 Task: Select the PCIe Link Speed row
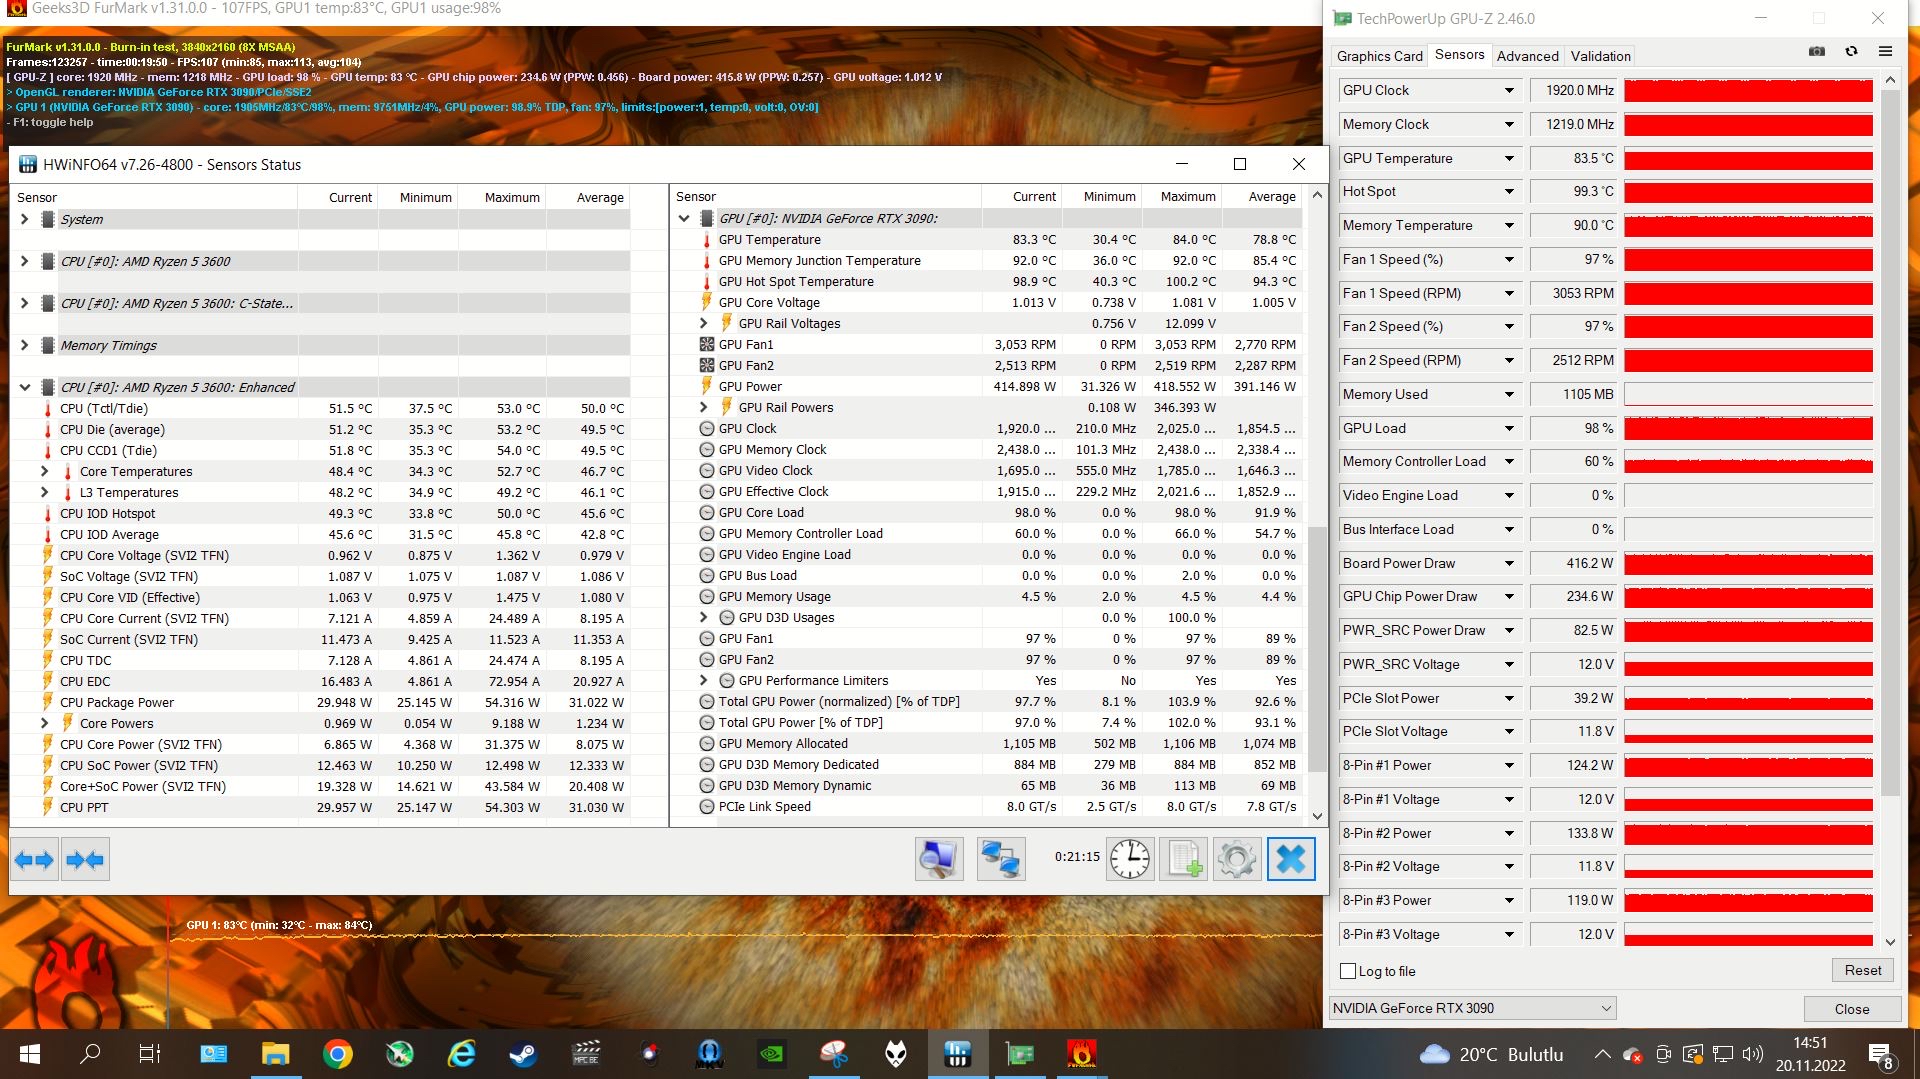pos(985,806)
